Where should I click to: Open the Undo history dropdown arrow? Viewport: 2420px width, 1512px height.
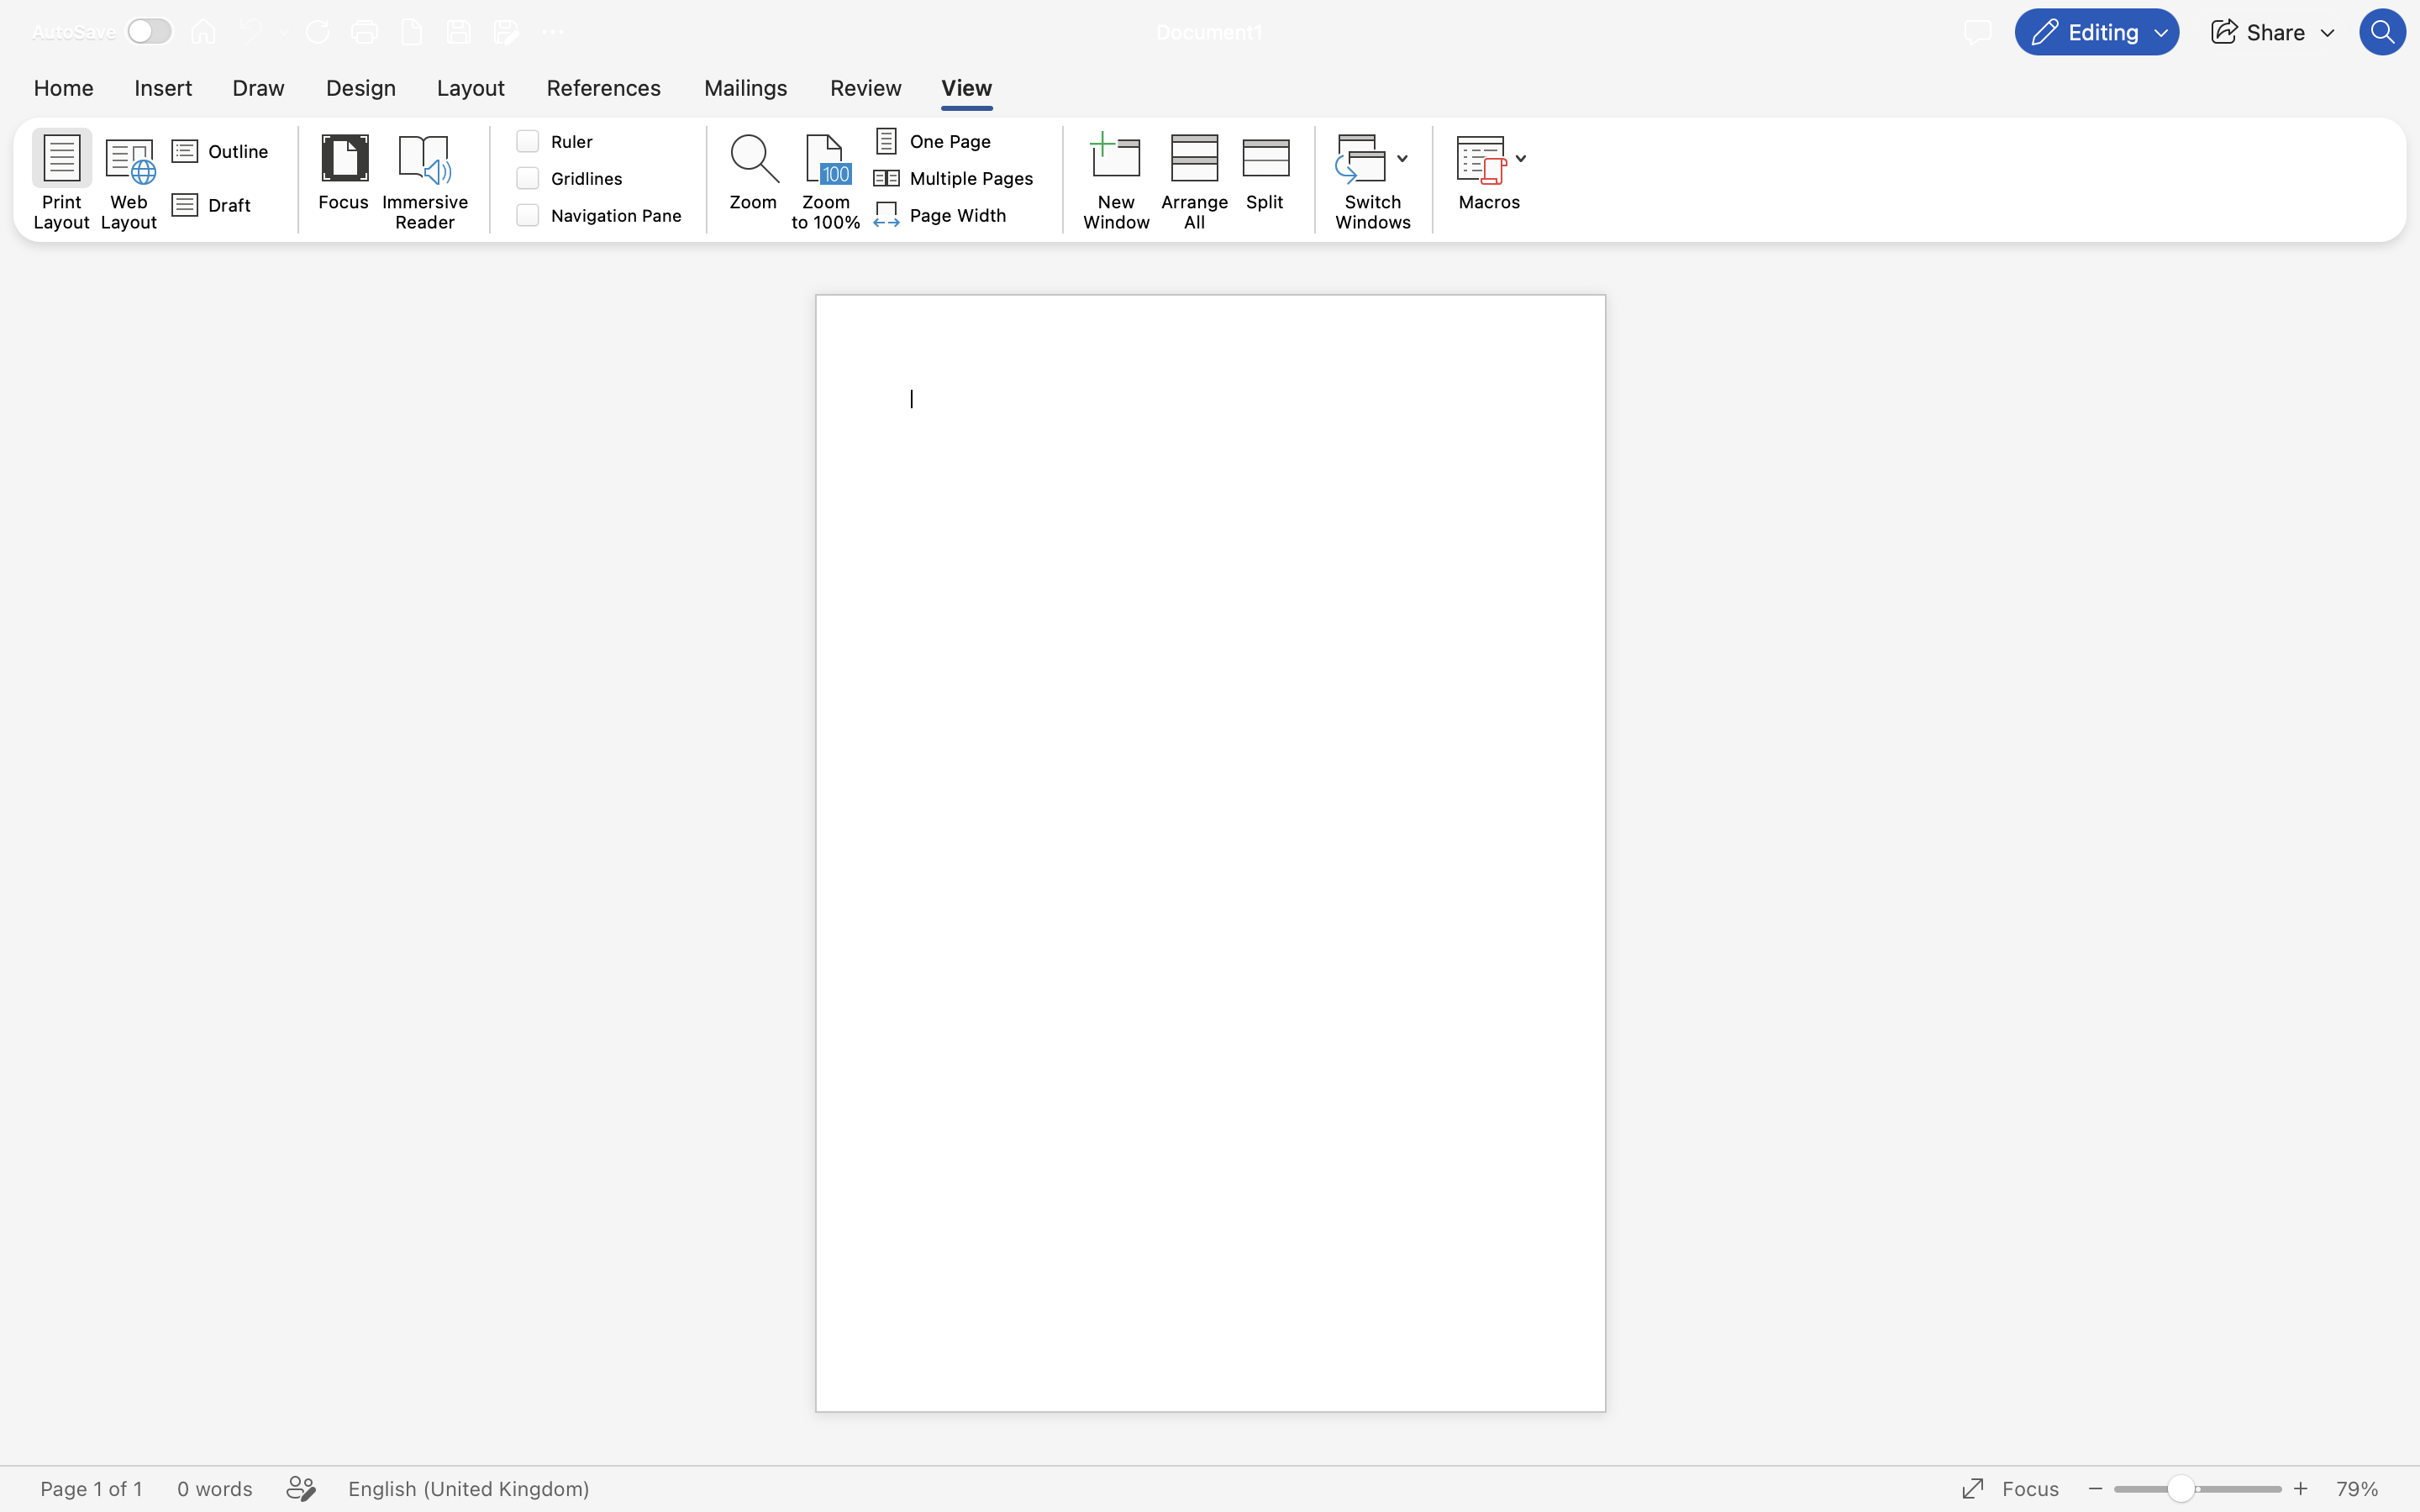[284, 32]
